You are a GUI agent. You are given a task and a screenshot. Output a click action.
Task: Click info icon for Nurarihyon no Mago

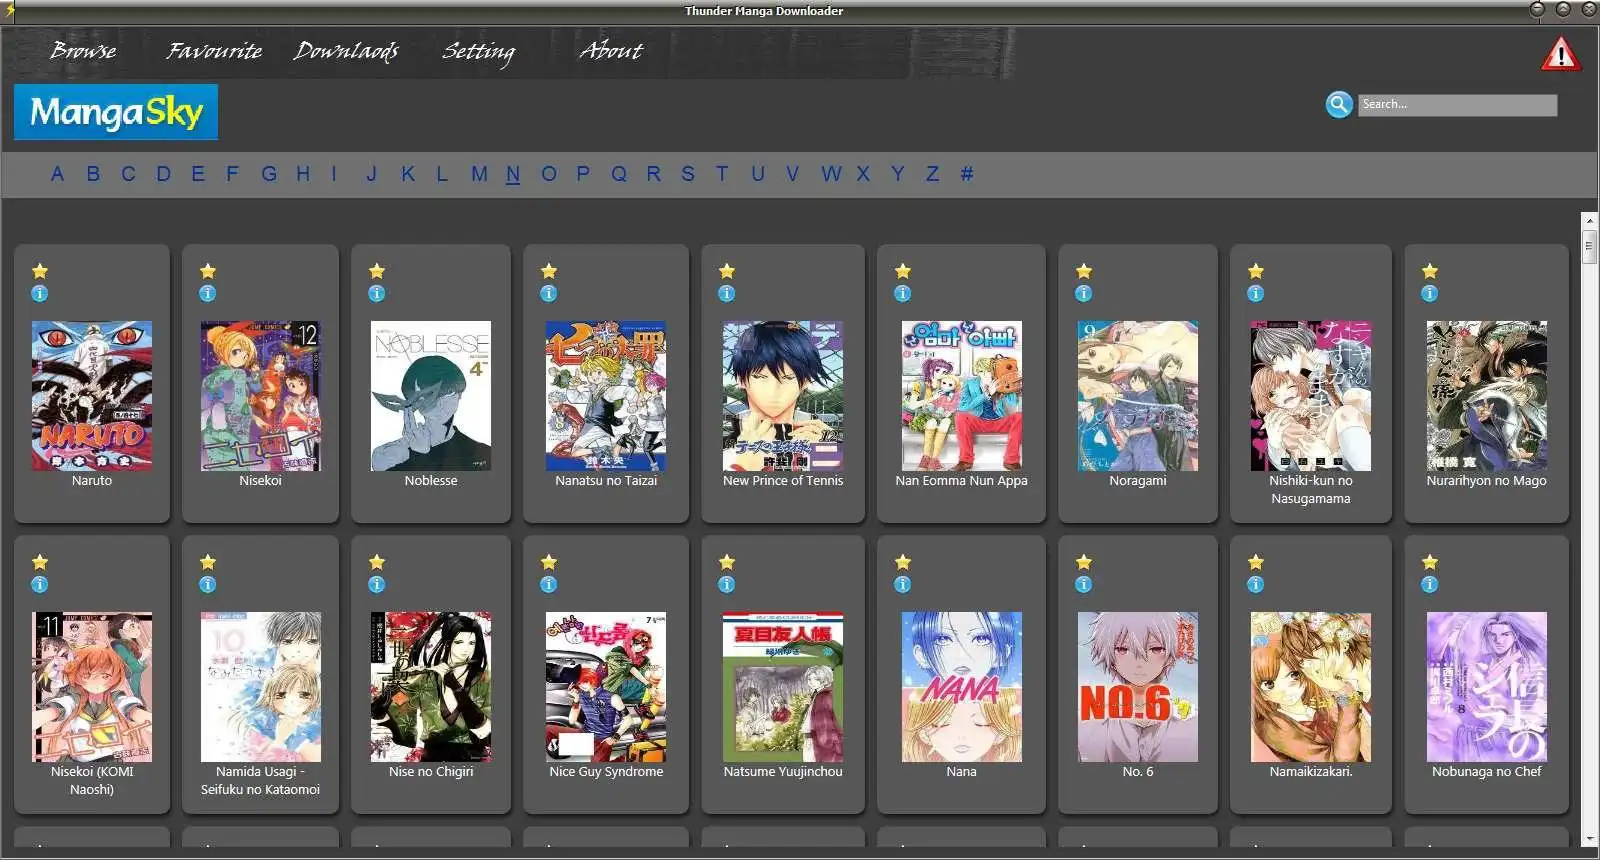[1430, 294]
